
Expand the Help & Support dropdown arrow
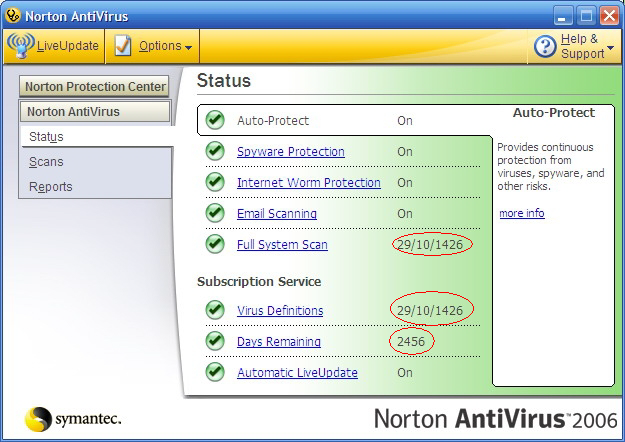click(x=610, y=48)
